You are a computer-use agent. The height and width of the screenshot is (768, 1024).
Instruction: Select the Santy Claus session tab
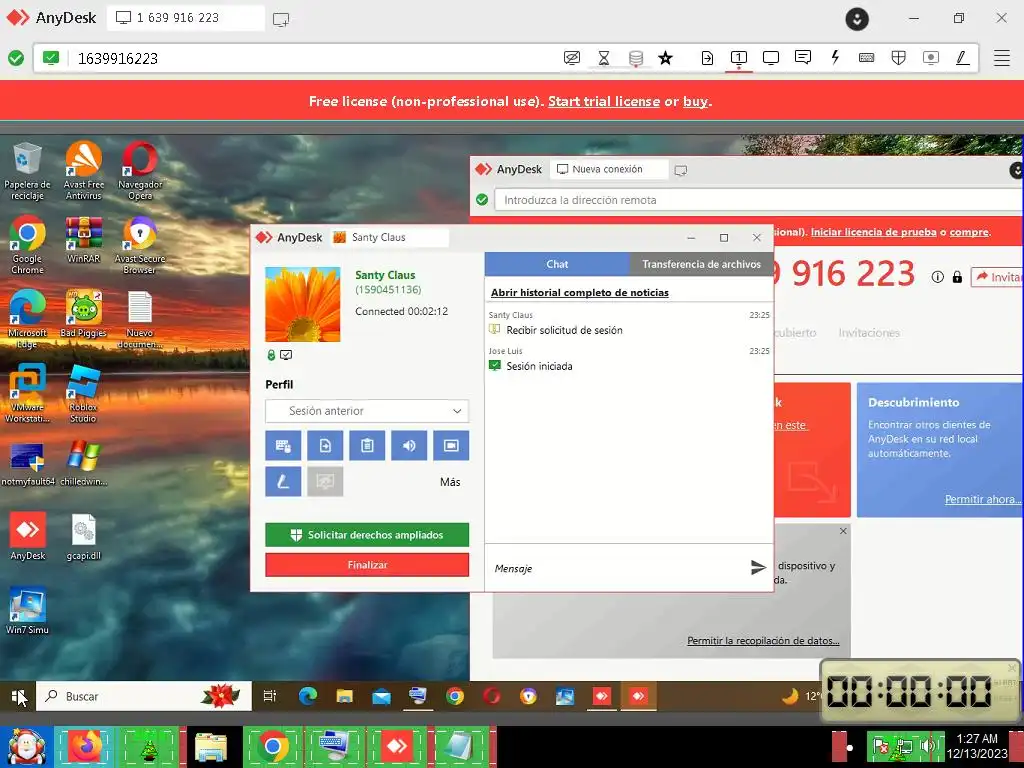[389, 237]
